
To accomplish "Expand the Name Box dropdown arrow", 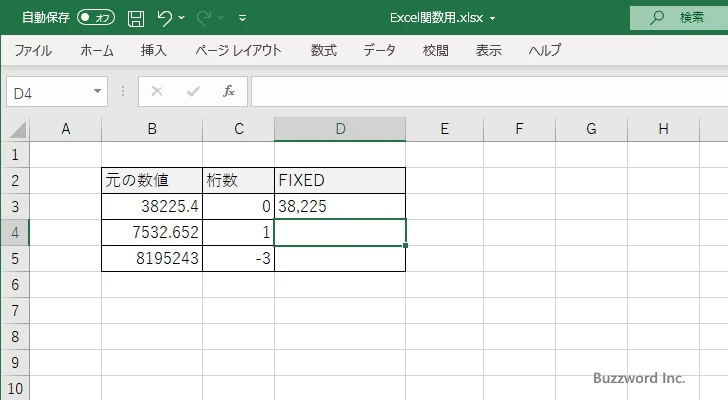I will [x=98, y=91].
